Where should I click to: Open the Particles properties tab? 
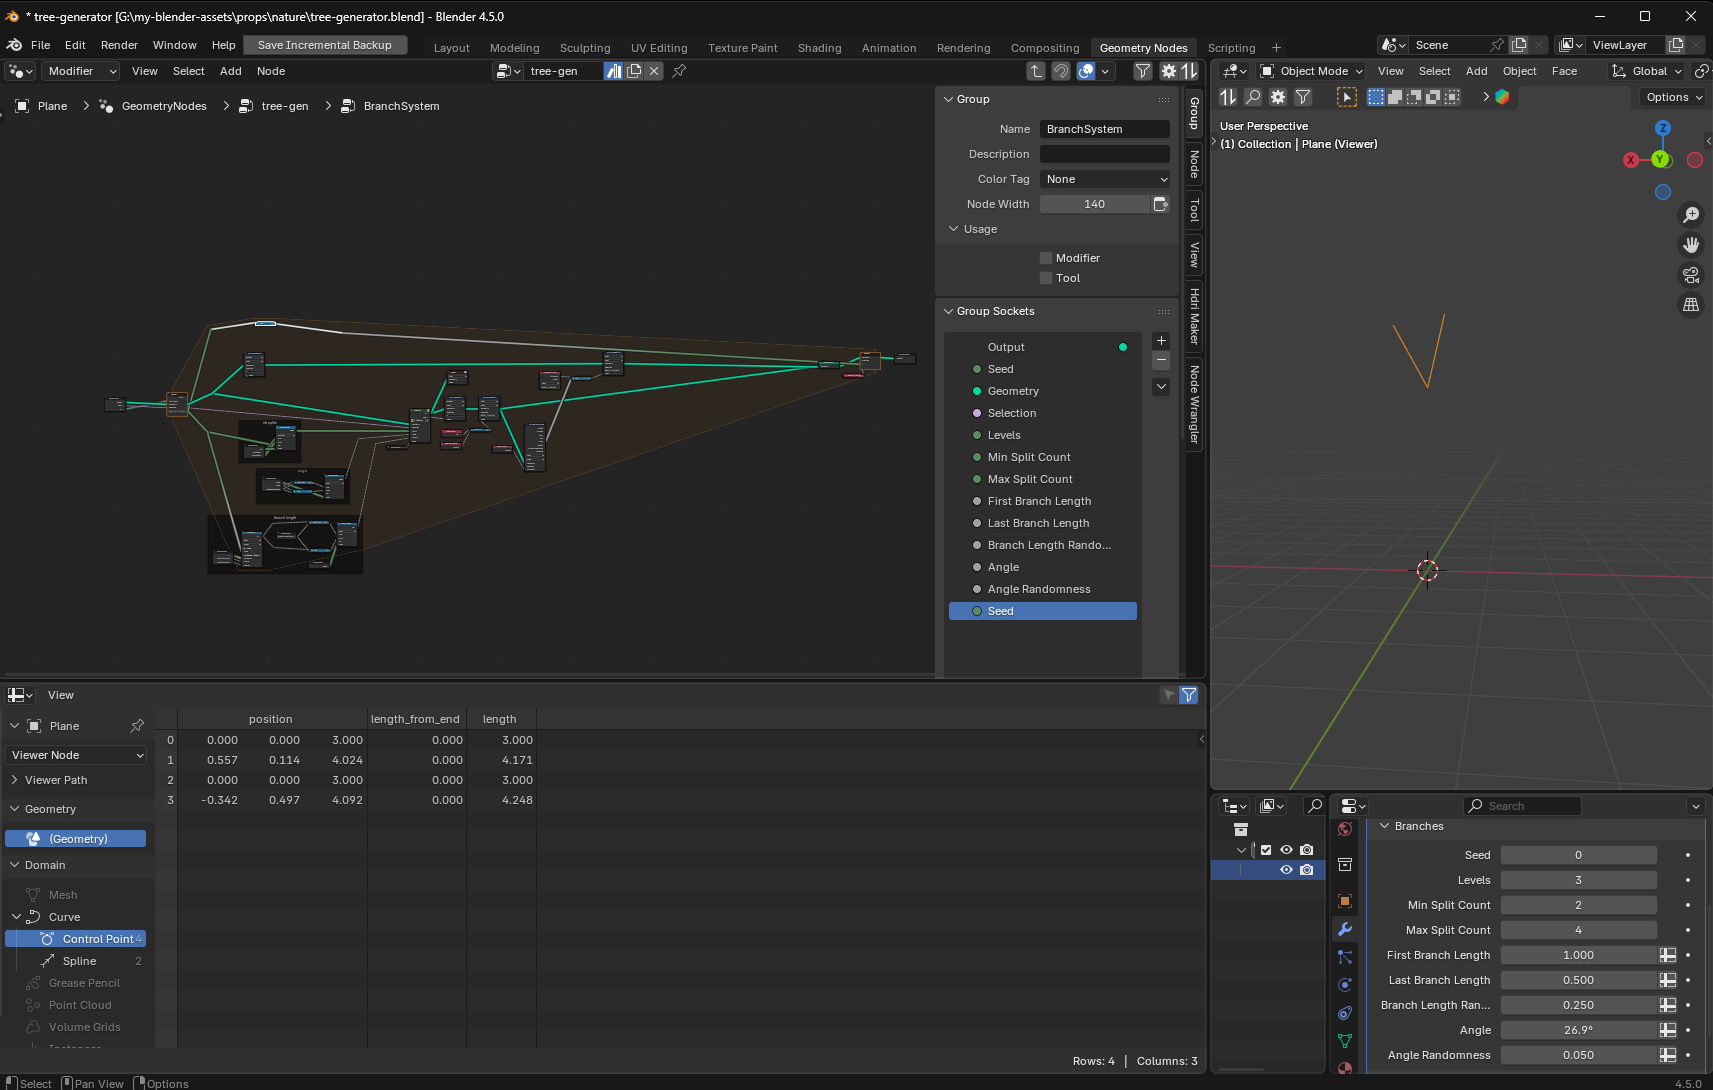point(1345,957)
